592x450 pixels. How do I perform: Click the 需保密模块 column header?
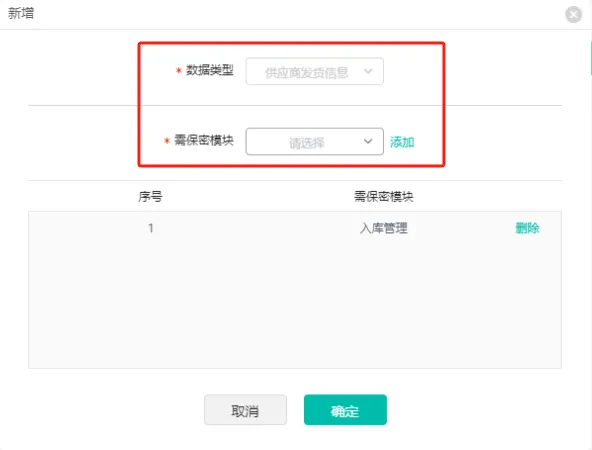point(384,196)
